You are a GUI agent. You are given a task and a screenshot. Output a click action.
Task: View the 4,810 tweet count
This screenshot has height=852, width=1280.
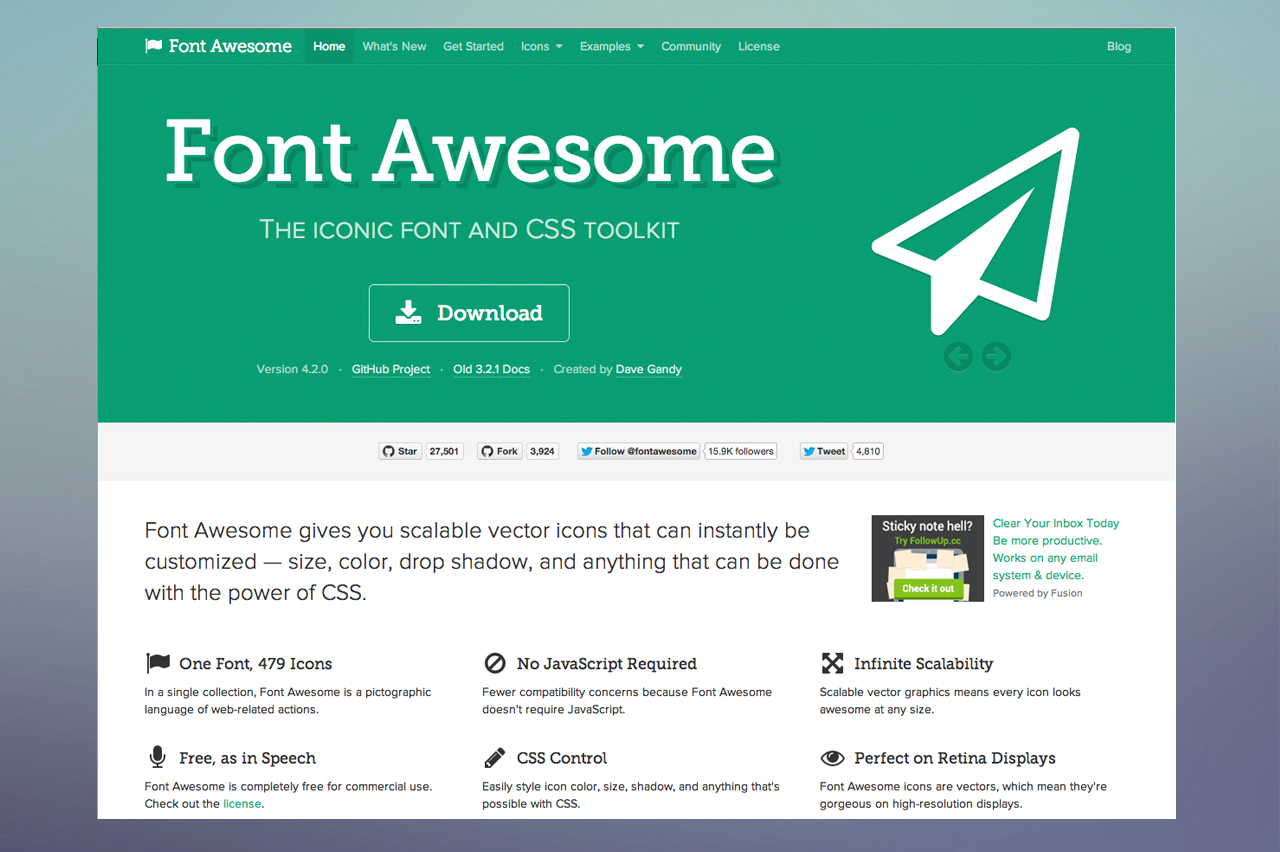[868, 451]
